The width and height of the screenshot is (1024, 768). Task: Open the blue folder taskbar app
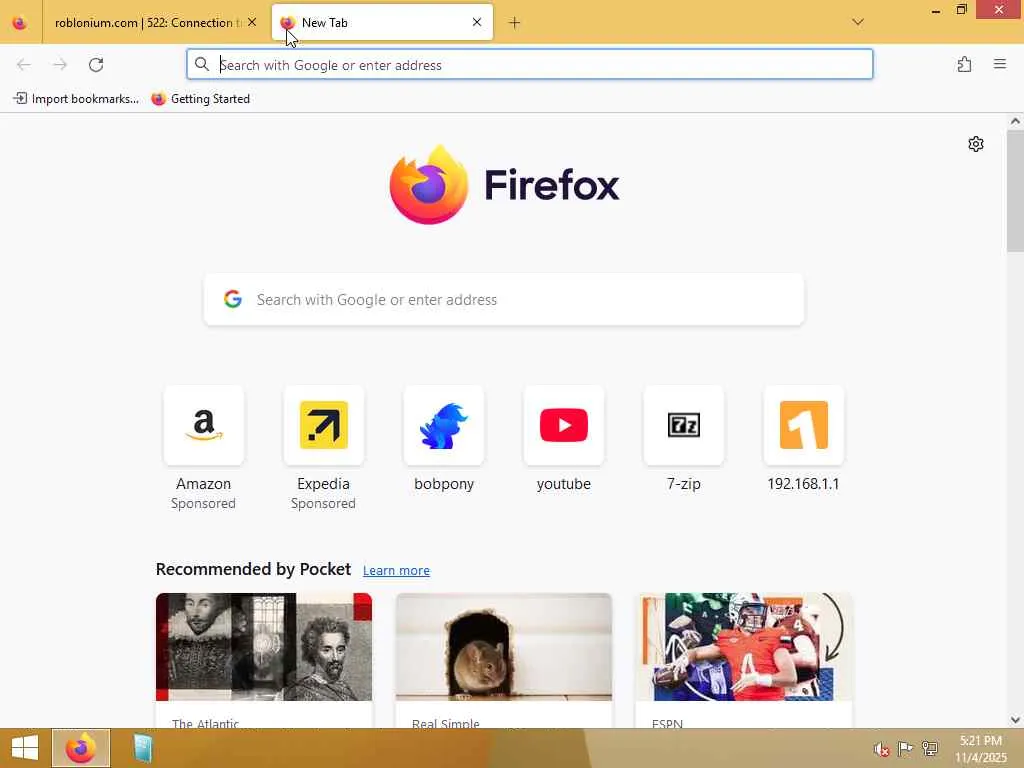[143, 748]
